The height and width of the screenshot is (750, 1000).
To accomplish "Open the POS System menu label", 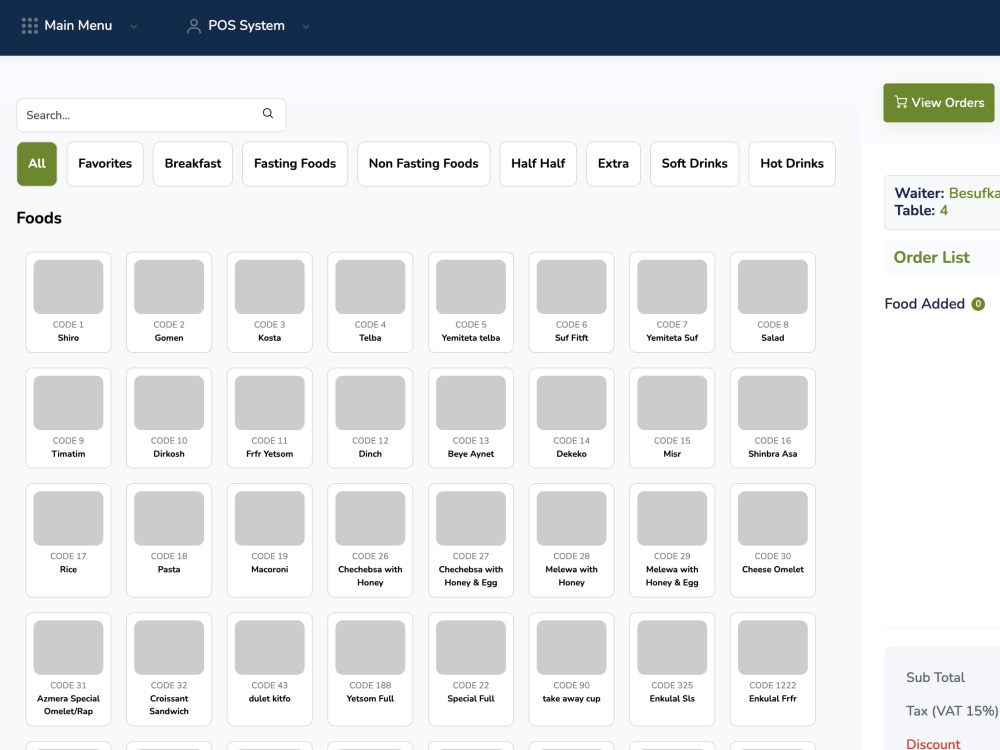I will click(x=246, y=26).
